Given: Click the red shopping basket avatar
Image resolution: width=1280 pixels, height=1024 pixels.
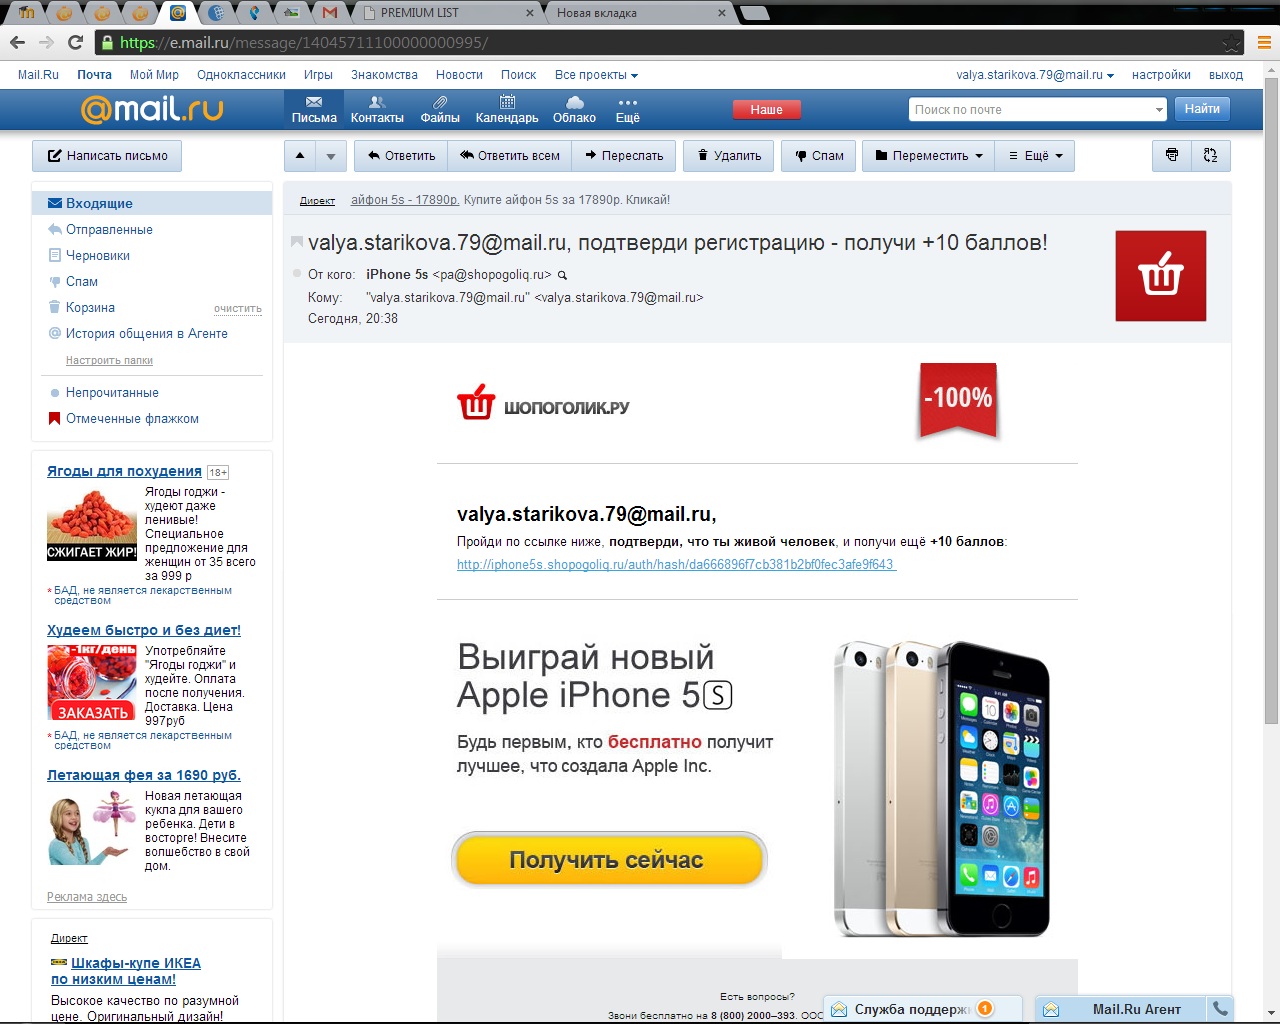Looking at the screenshot, I should pyautogui.click(x=1160, y=275).
